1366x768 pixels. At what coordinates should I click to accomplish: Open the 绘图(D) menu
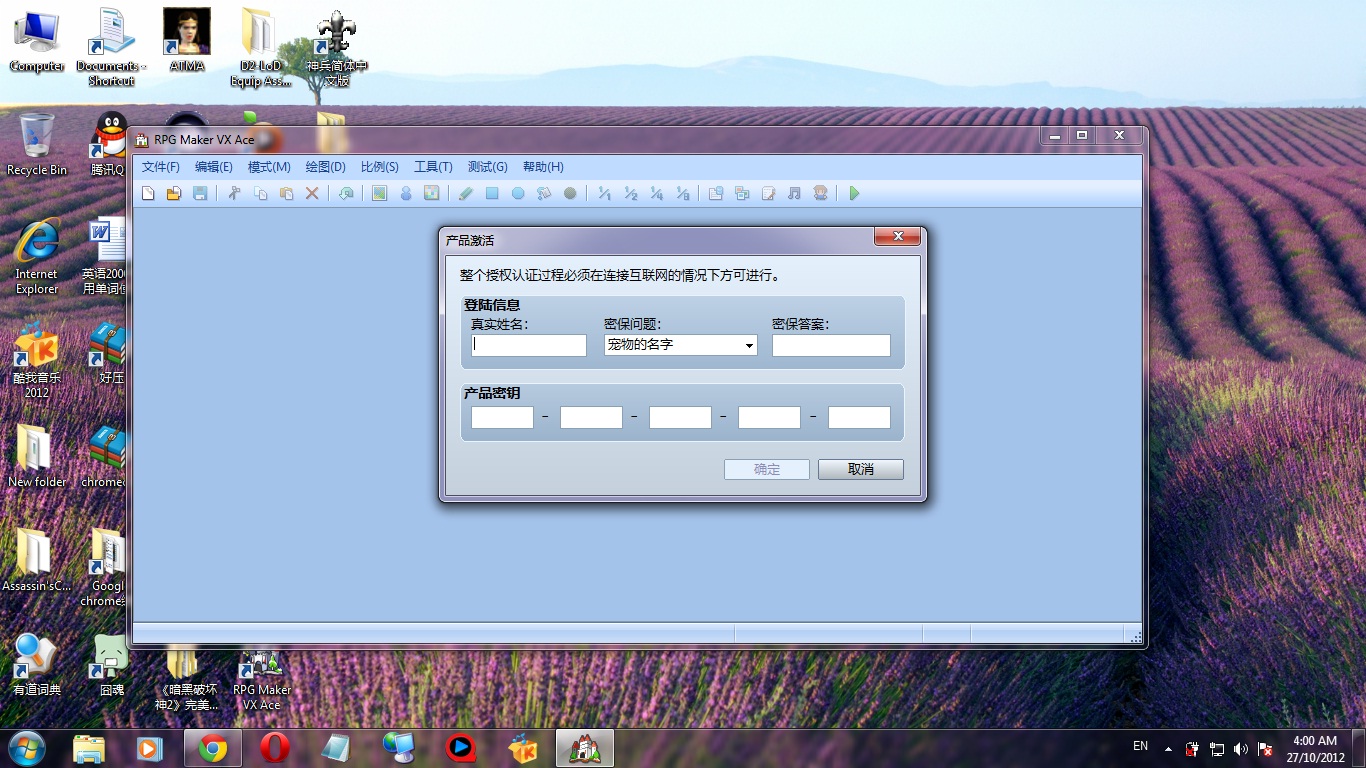[325, 167]
